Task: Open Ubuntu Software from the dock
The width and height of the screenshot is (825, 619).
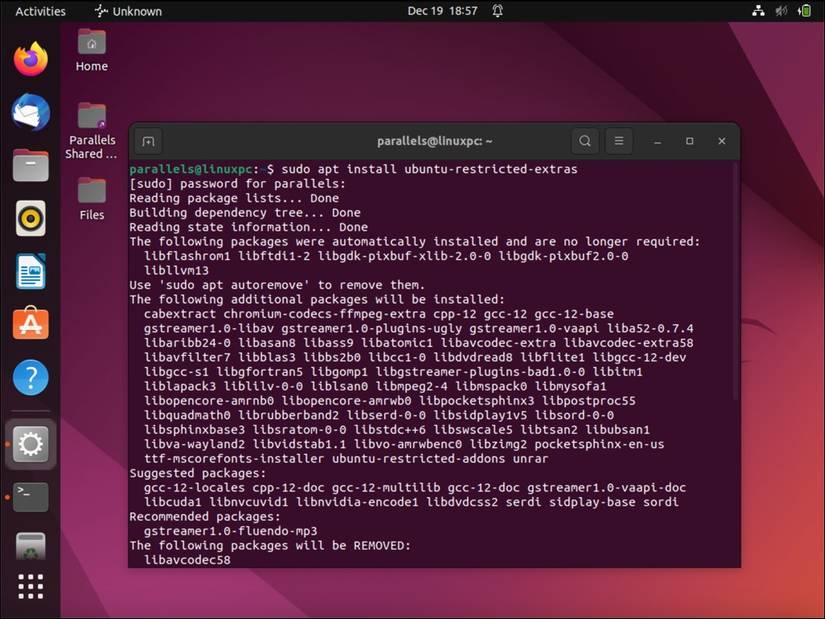Action: click(30, 322)
